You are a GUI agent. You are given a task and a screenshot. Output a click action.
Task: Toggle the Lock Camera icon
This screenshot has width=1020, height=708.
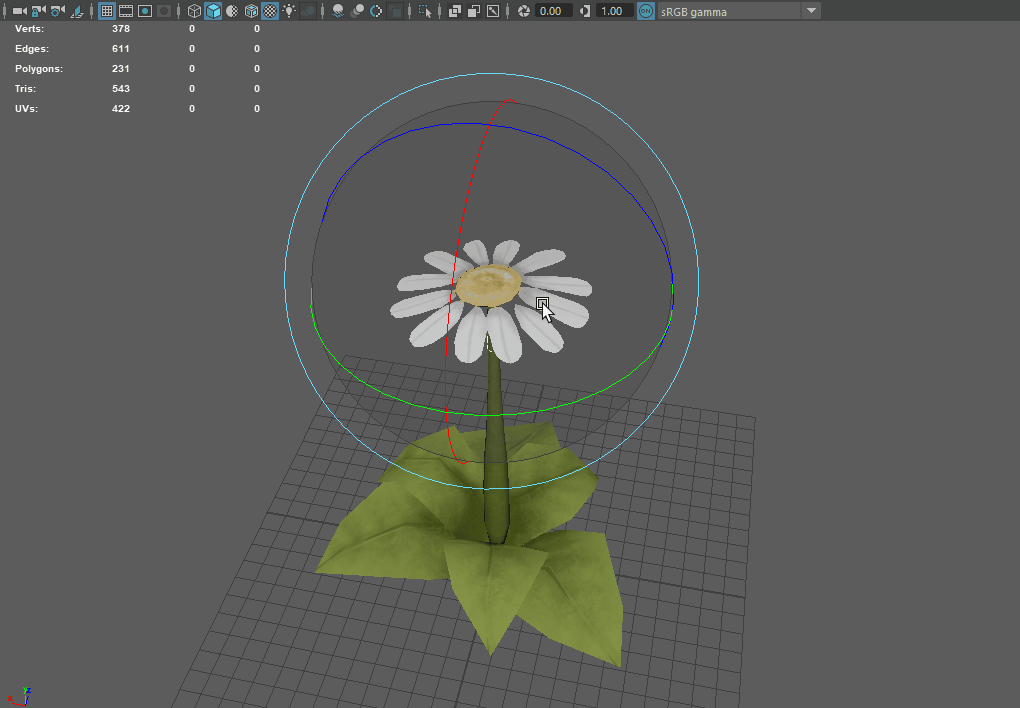coord(39,11)
